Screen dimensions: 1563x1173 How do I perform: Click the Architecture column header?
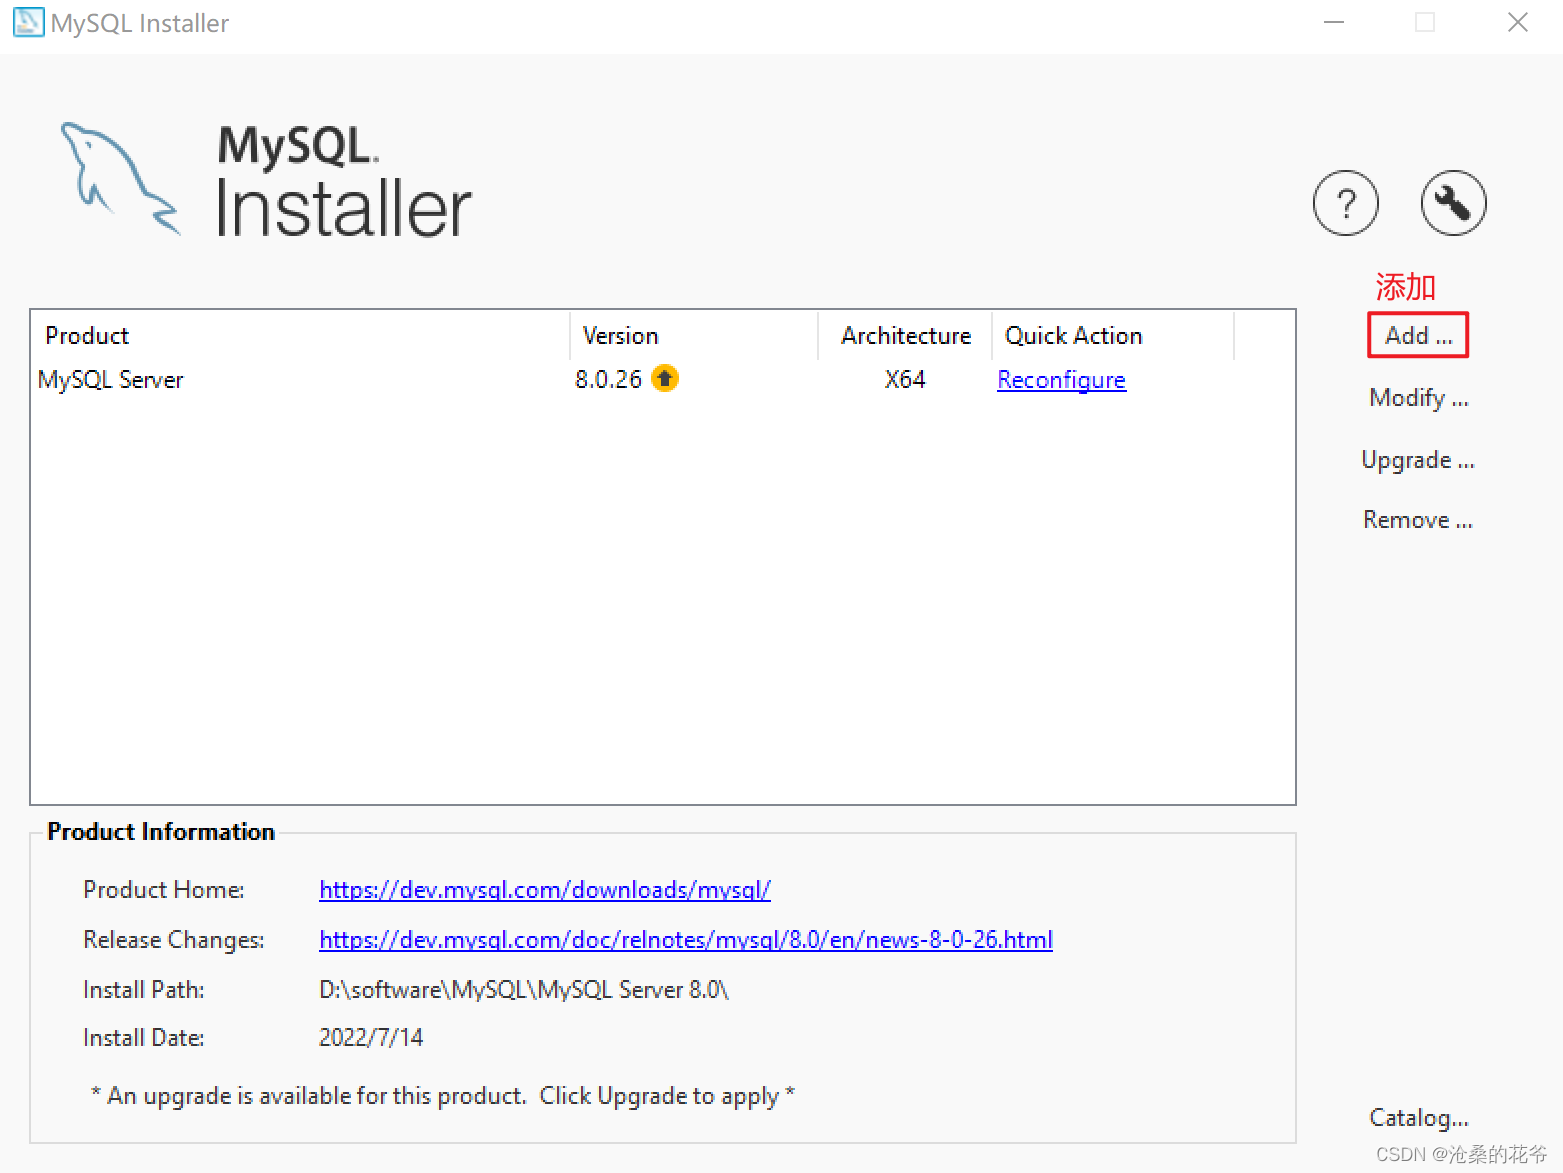[x=905, y=335]
